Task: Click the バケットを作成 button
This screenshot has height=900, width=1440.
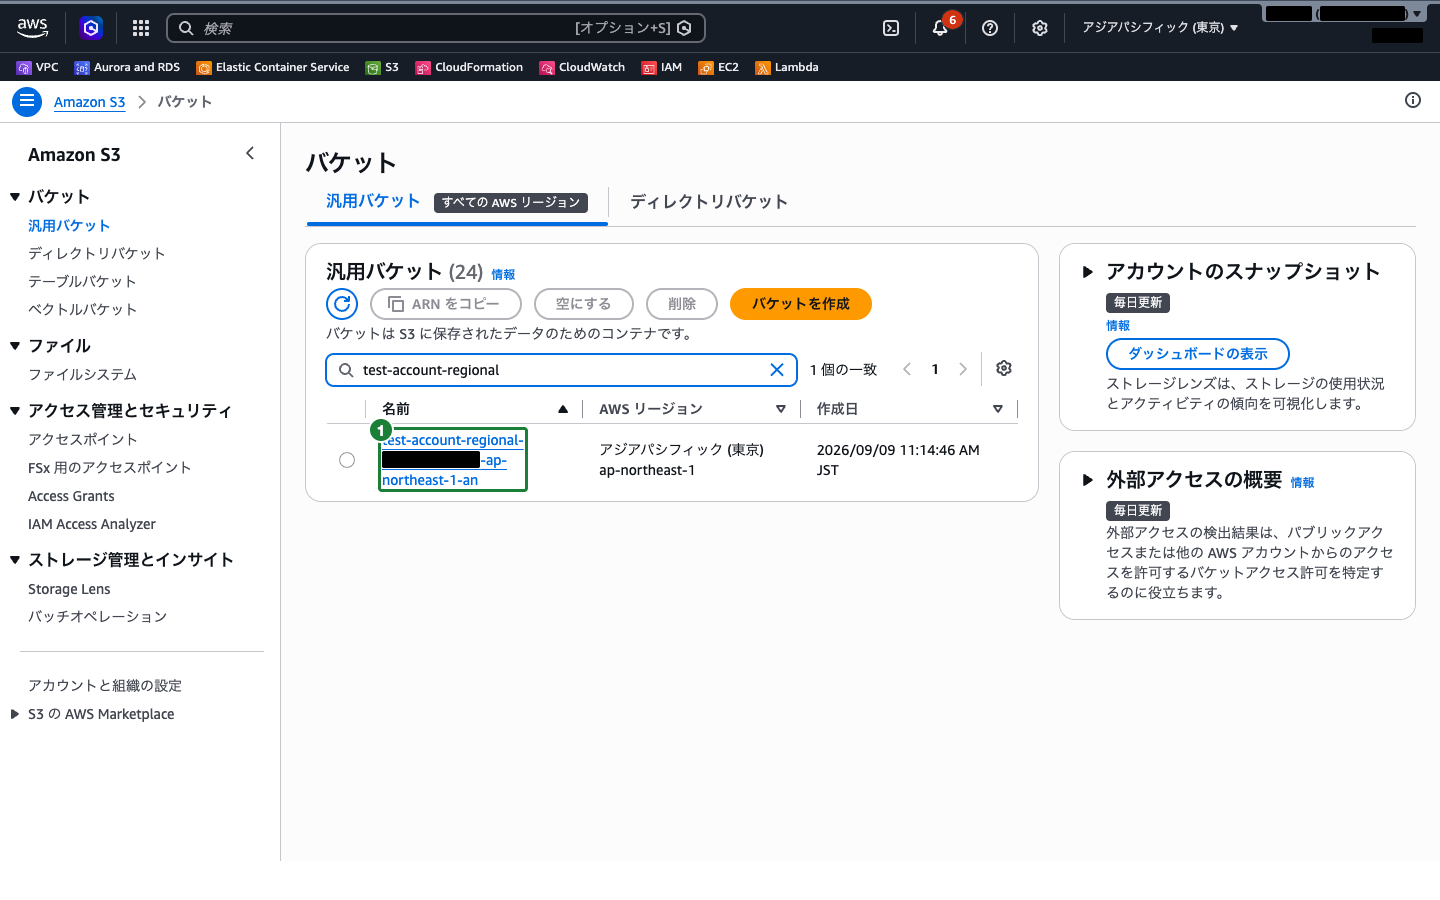Action: coord(801,304)
